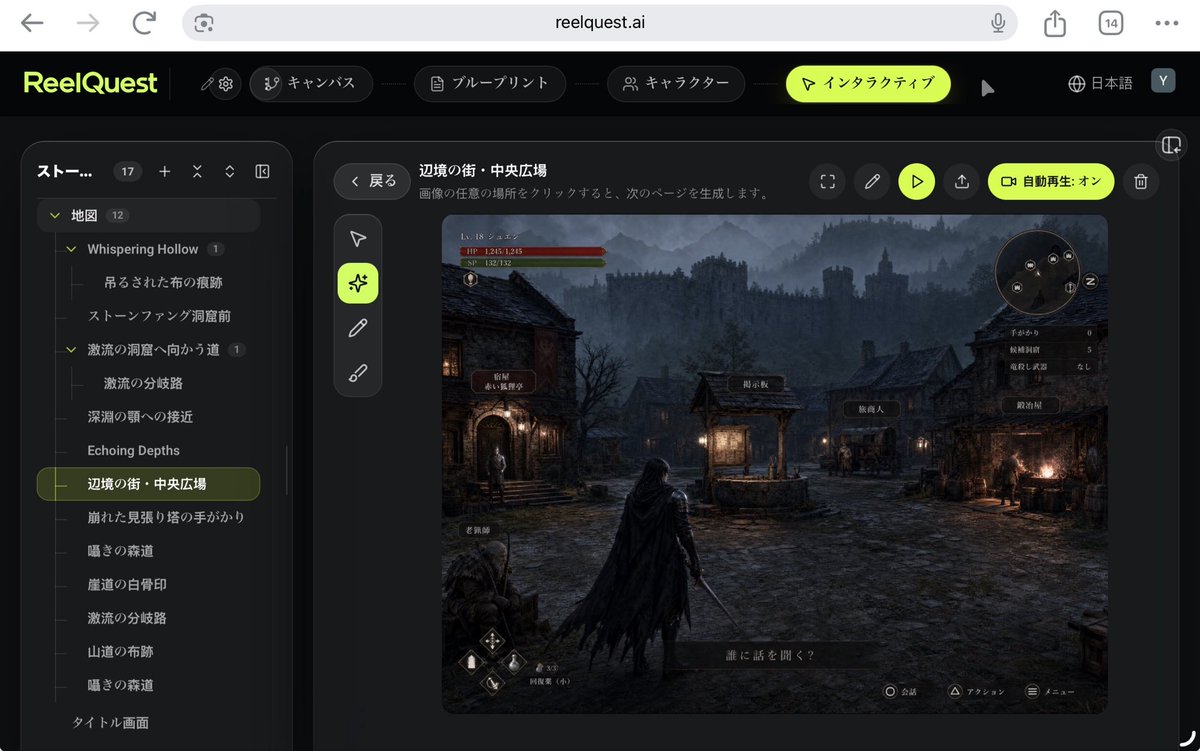Select the インタラクティブ tab
Image resolution: width=1200 pixels, height=751 pixels.
coord(868,84)
